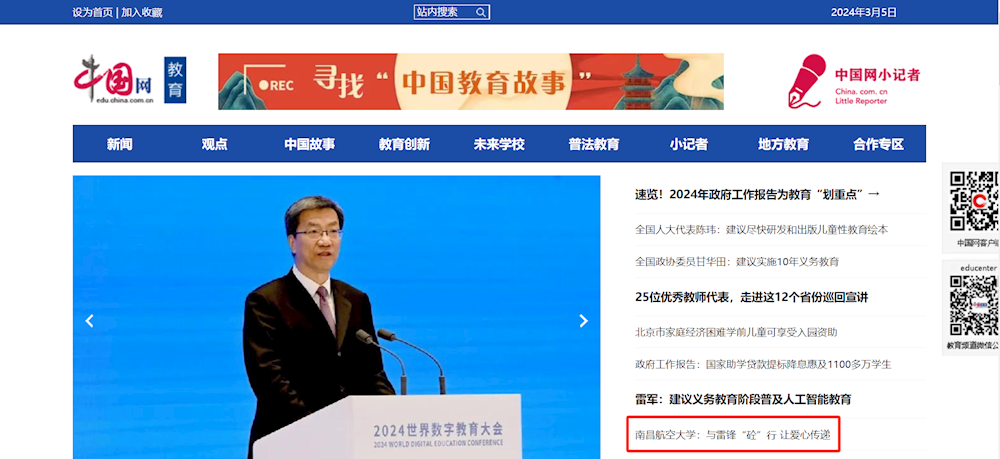
Task: Click the educenter WeChat QR code
Action: (972, 306)
